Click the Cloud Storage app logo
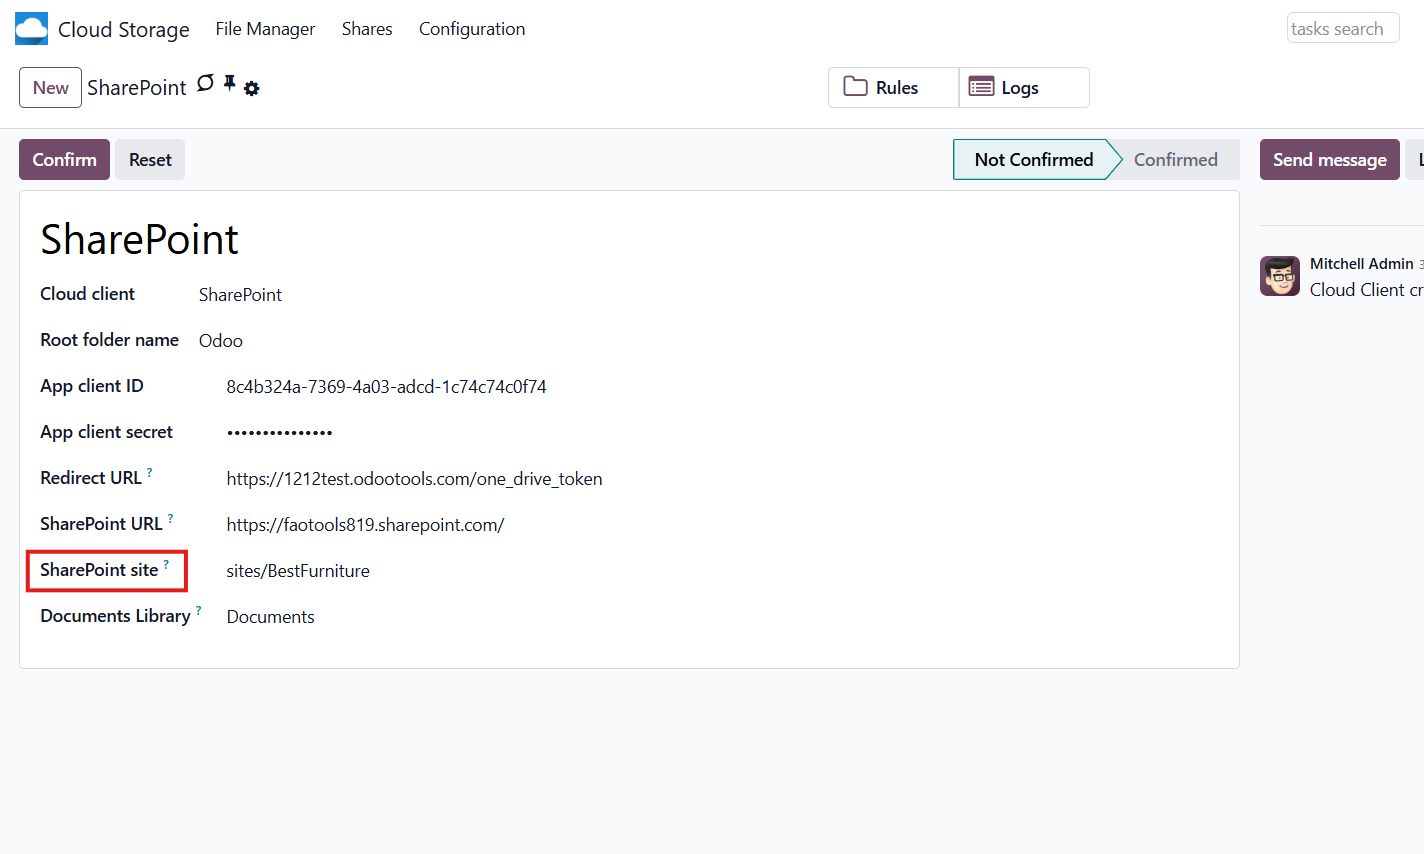The width and height of the screenshot is (1424, 854). click(31, 29)
